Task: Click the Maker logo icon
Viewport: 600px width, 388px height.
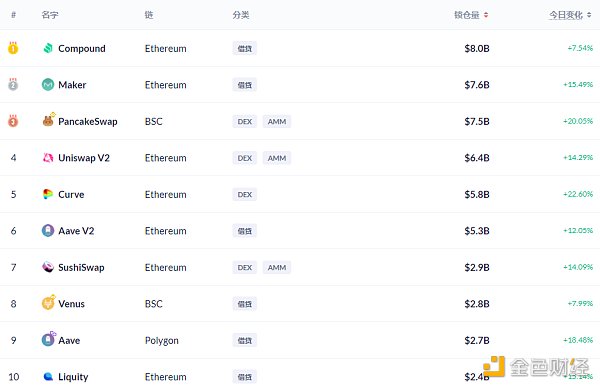Action: (x=48, y=85)
